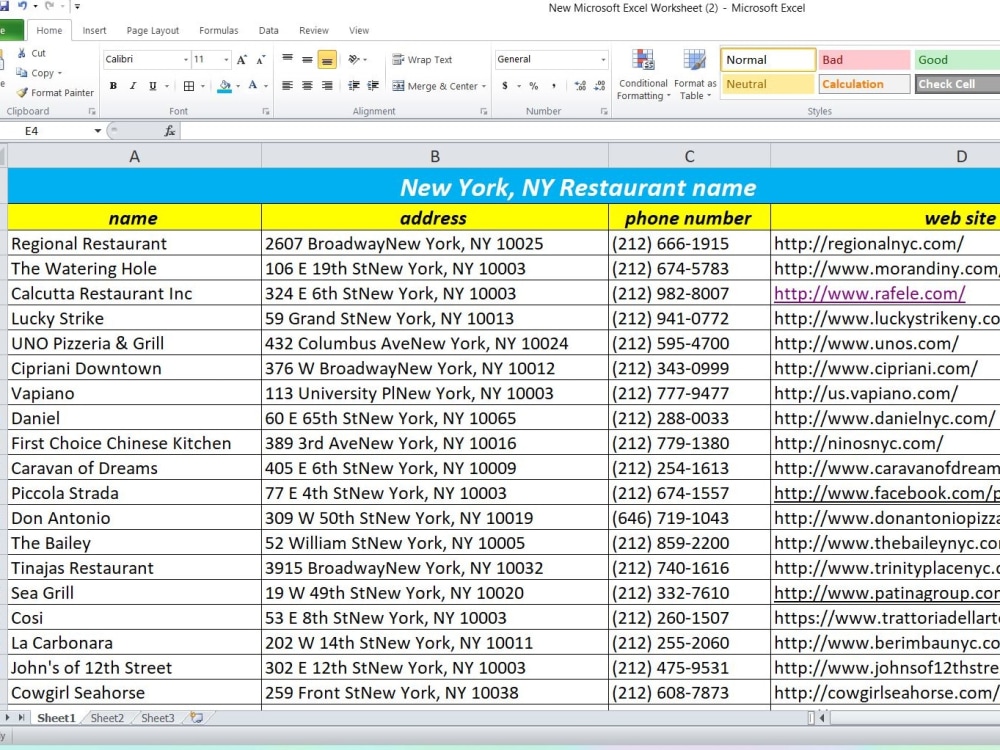The image size is (1000, 750).
Task: Apply the Font Color letter A
Action: 253,85
